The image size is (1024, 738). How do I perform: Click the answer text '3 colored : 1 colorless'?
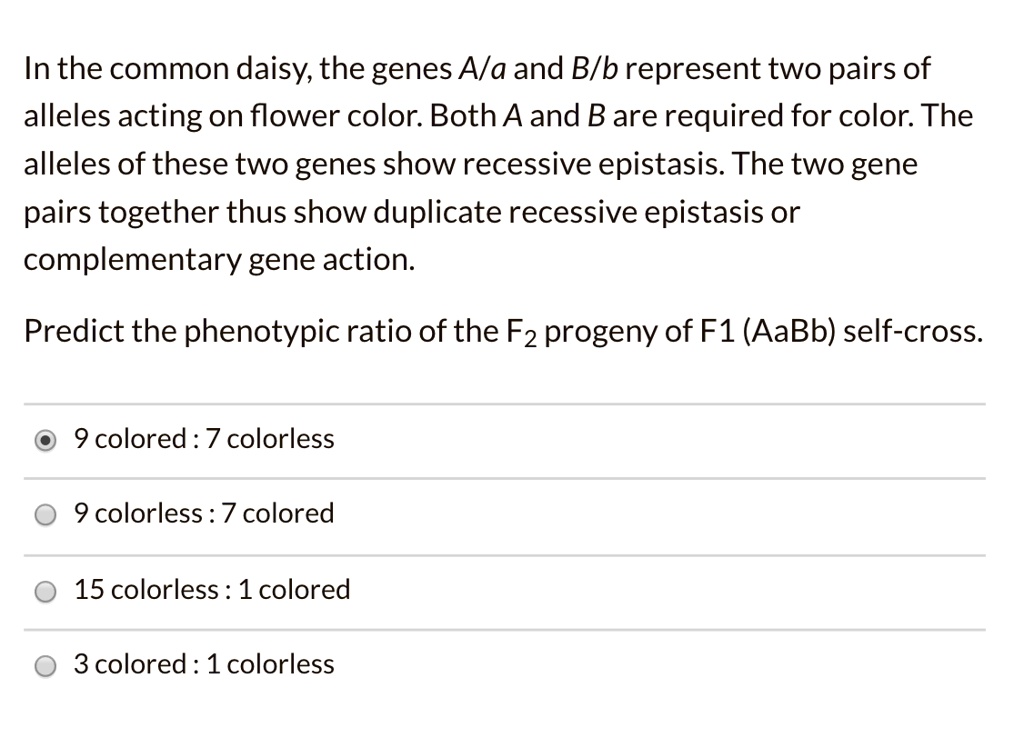pos(204,663)
